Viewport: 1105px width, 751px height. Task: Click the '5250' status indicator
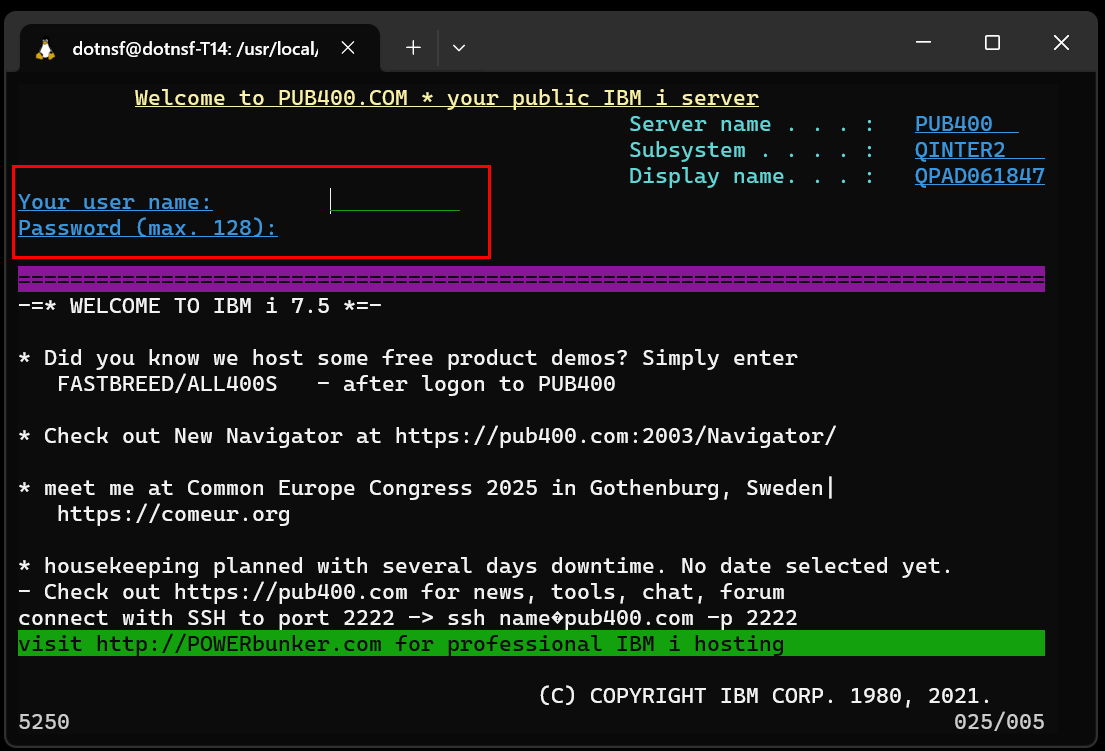click(x=44, y=722)
